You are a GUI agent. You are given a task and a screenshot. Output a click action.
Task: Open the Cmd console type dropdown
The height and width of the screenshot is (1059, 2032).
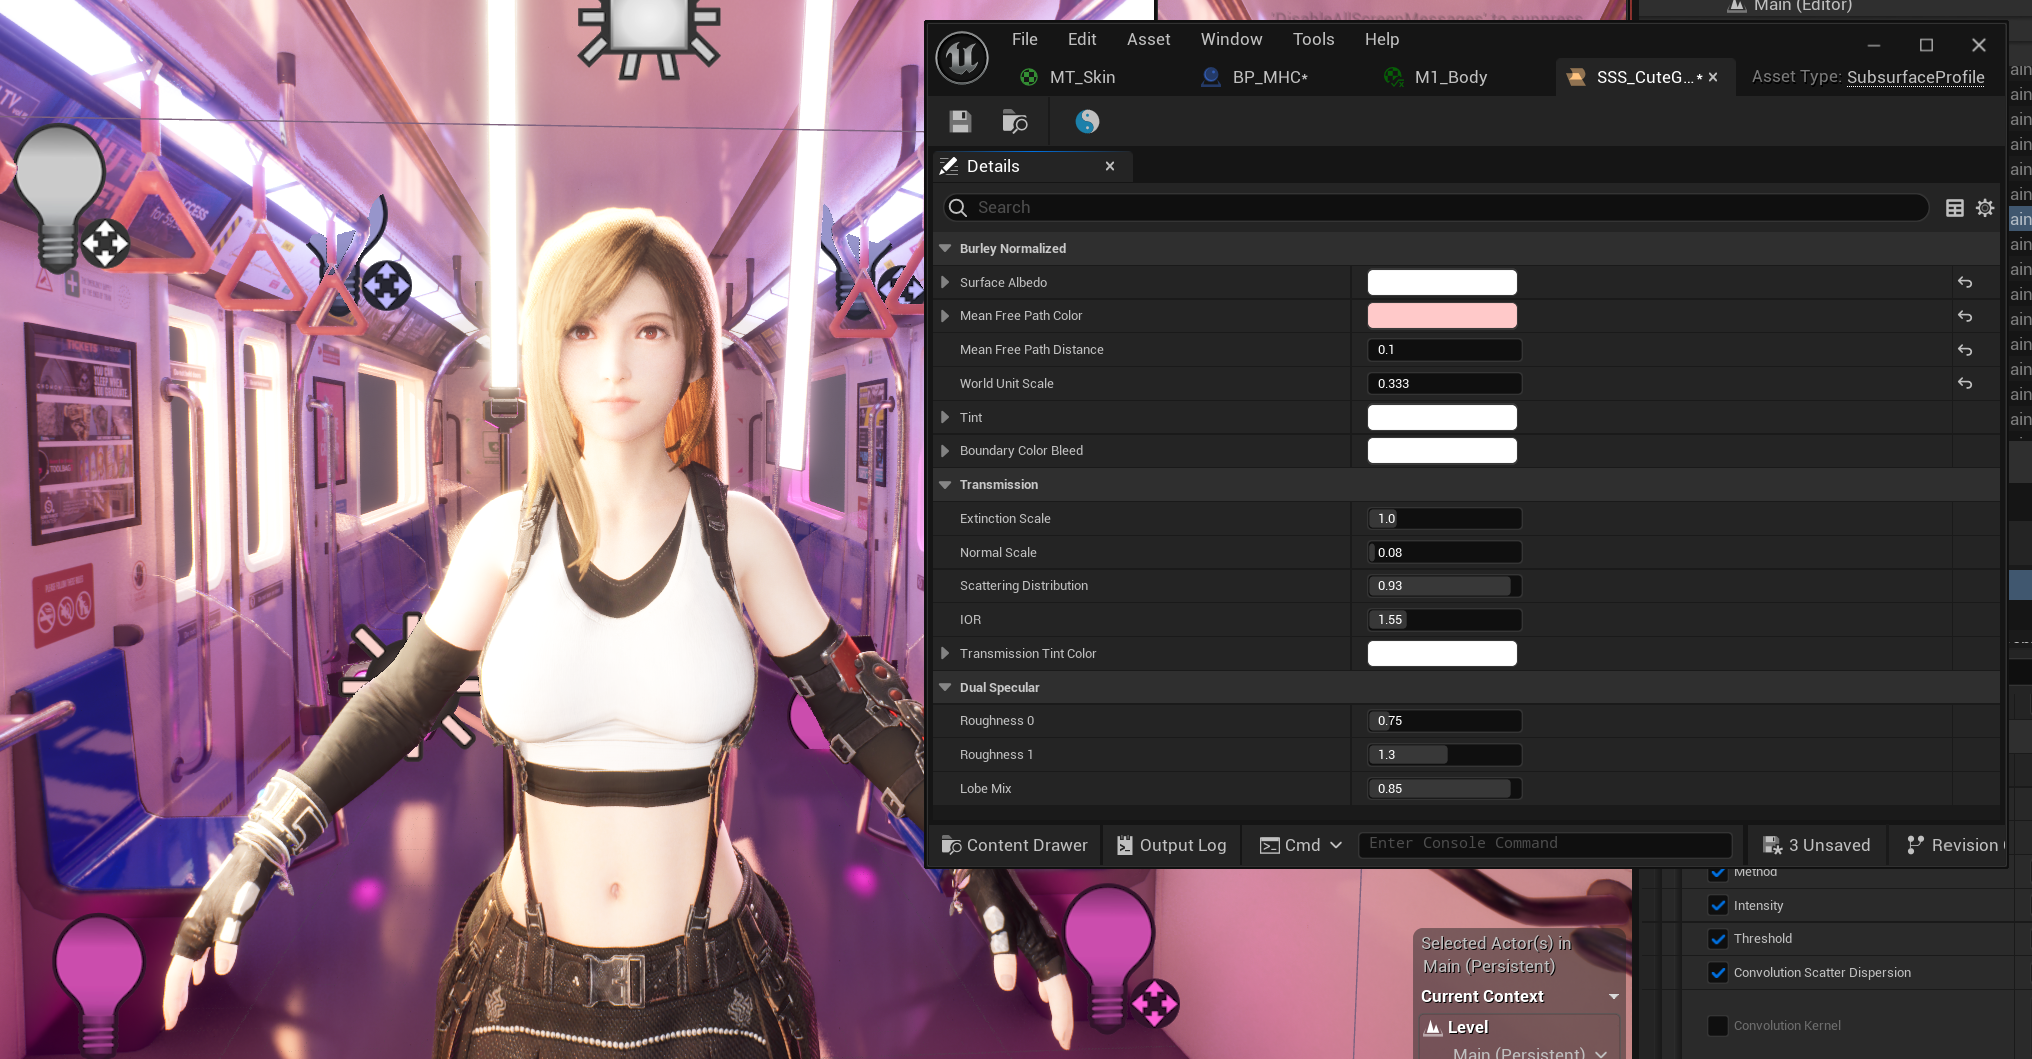coord(1300,846)
